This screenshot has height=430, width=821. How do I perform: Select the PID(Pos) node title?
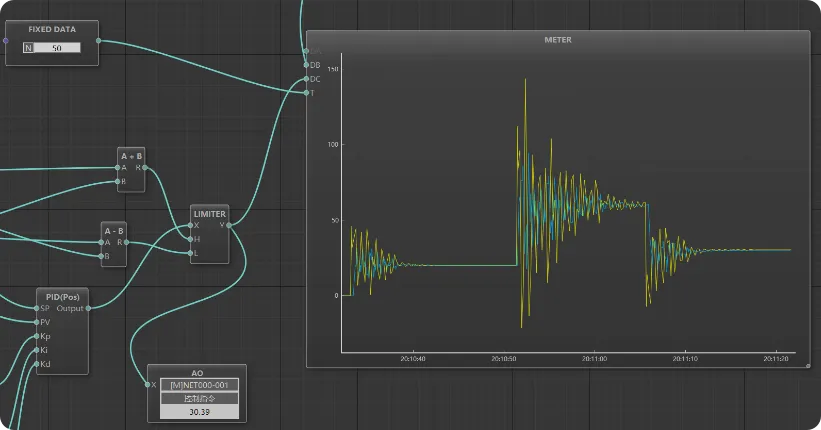[x=62, y=297]
